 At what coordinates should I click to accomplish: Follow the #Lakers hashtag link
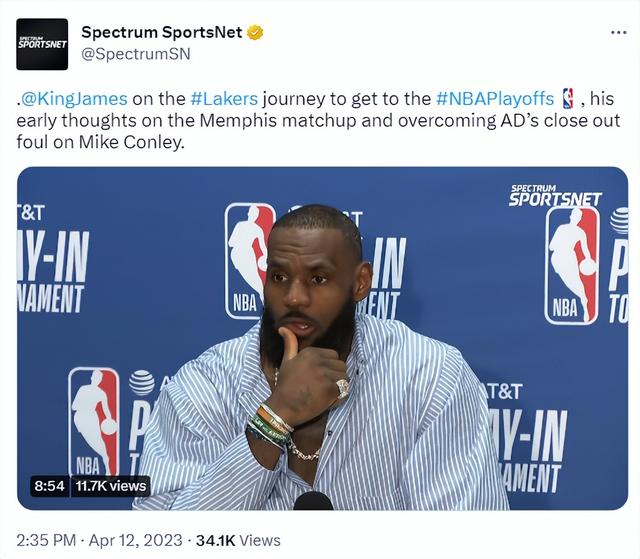[x=224, y=98]
